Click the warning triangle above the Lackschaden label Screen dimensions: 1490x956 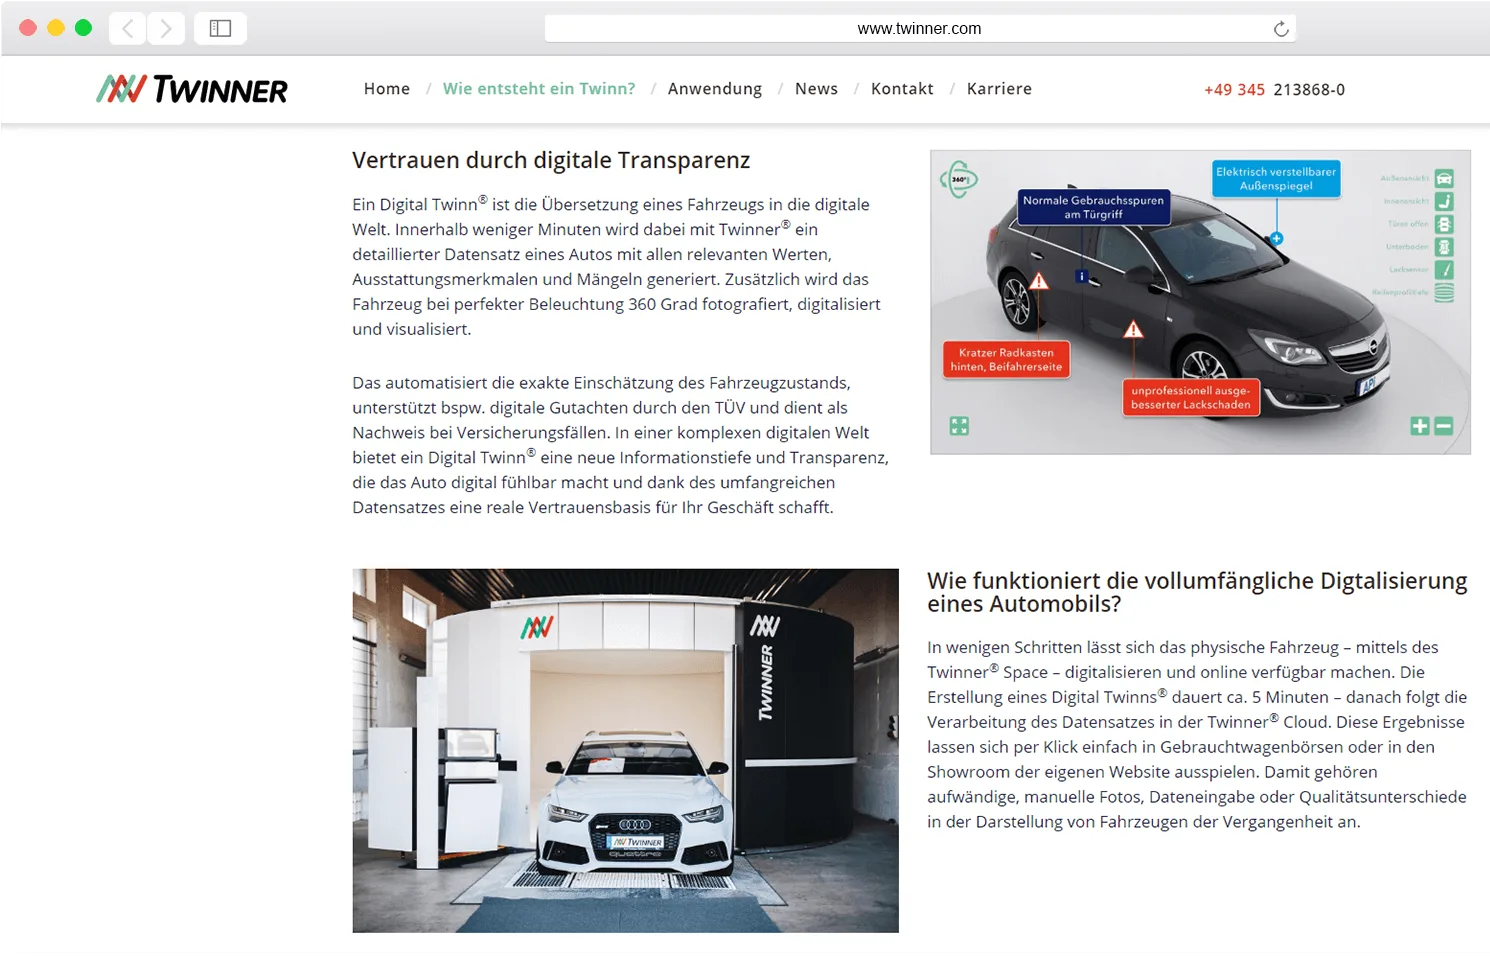pyautogui.click(x=1133, y=329)
